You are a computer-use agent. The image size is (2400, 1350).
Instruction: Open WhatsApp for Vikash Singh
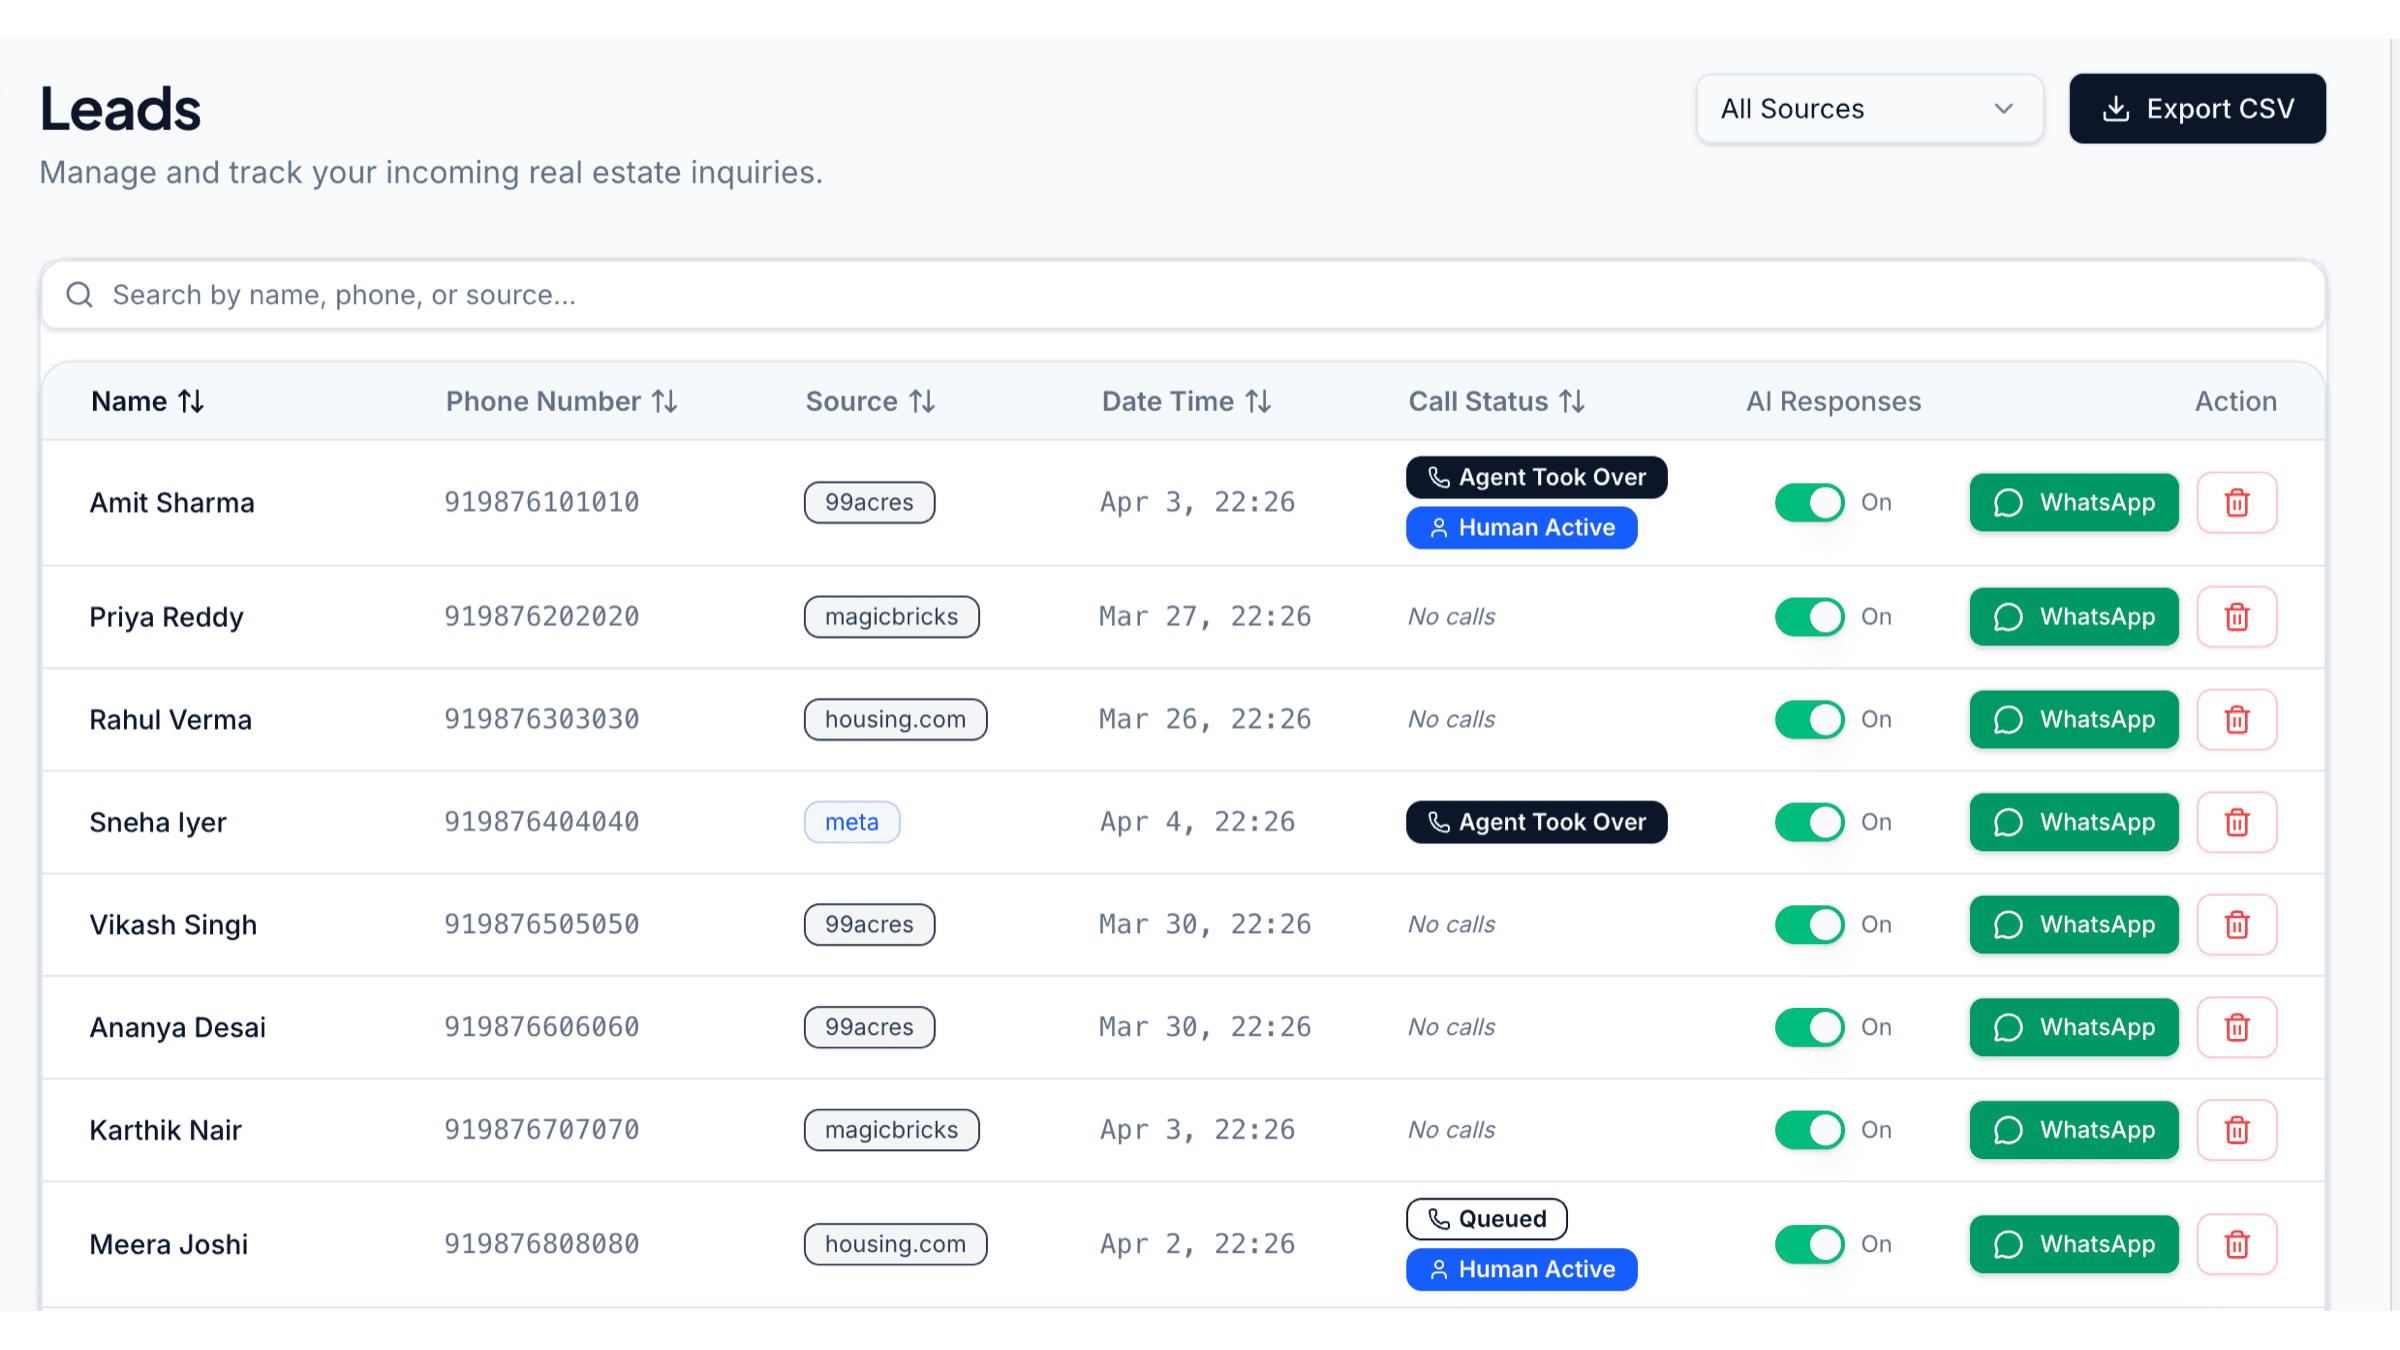click(2074, 925)
